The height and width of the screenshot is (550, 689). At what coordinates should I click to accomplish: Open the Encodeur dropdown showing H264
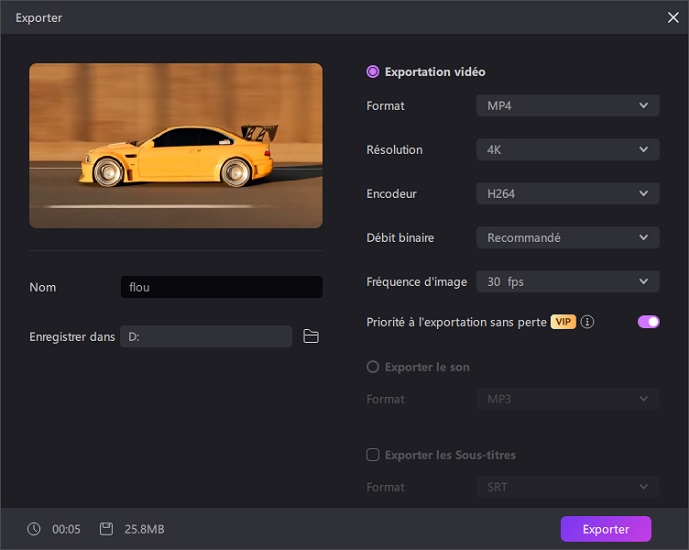568,193
